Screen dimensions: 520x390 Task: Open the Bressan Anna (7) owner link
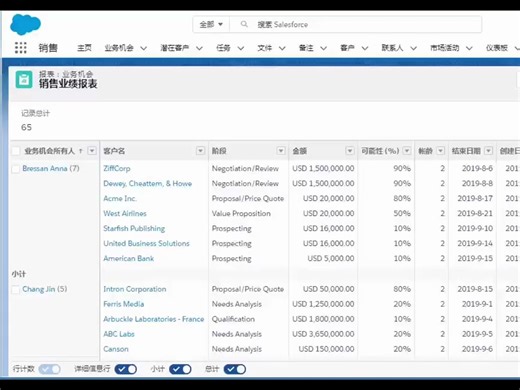pos(51,168)
